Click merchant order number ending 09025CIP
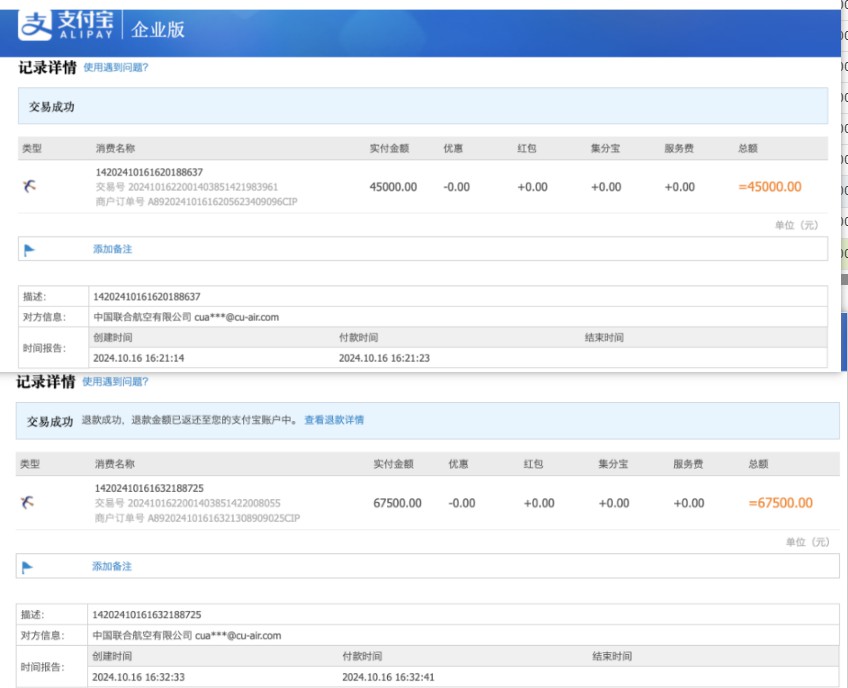This screenshot has width=848, height=688. click(197, 518)
